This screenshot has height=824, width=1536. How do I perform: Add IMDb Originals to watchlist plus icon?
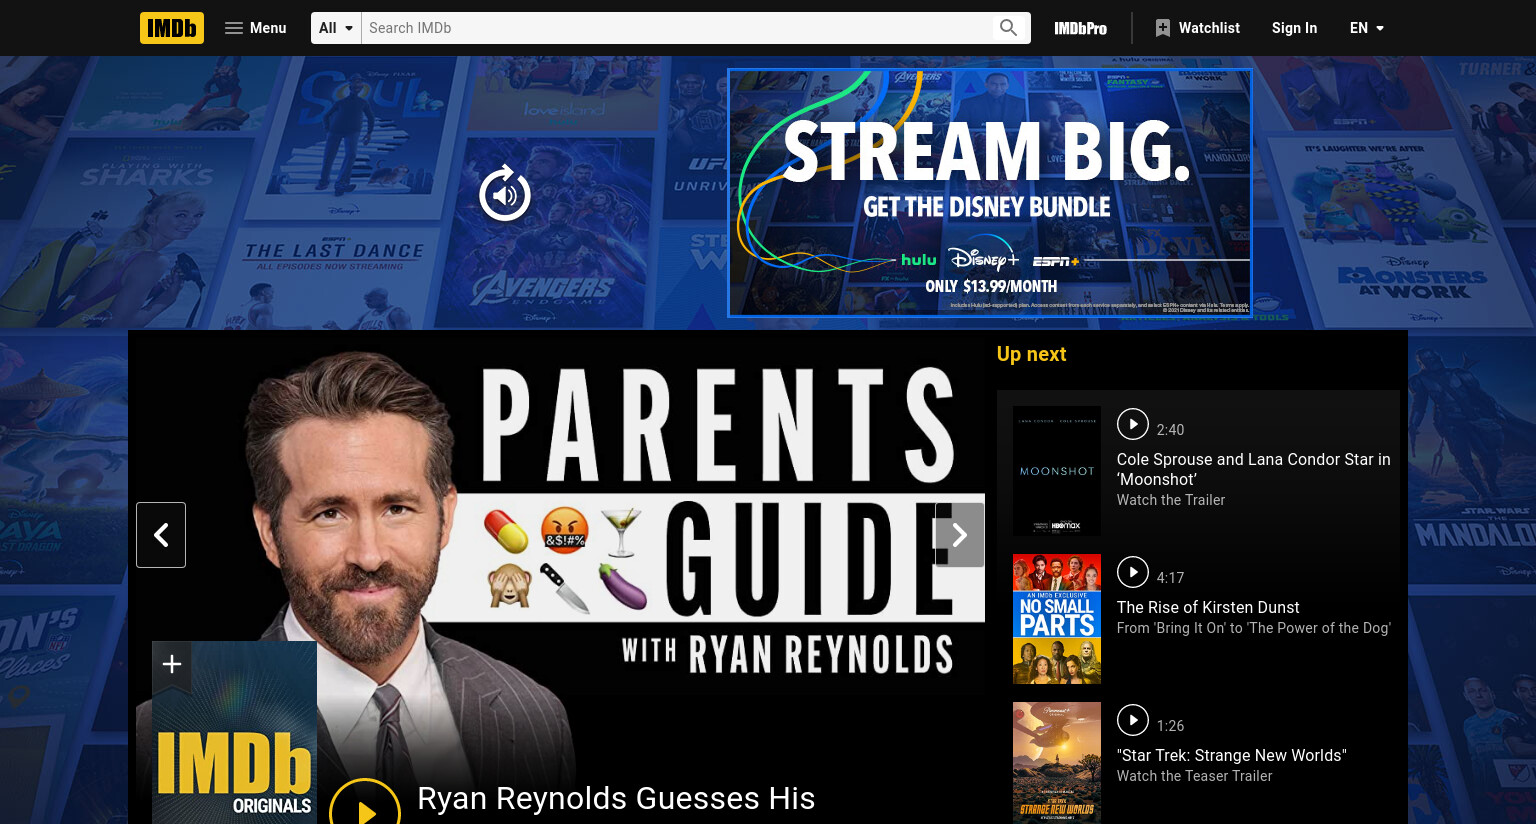coord(172,664)
